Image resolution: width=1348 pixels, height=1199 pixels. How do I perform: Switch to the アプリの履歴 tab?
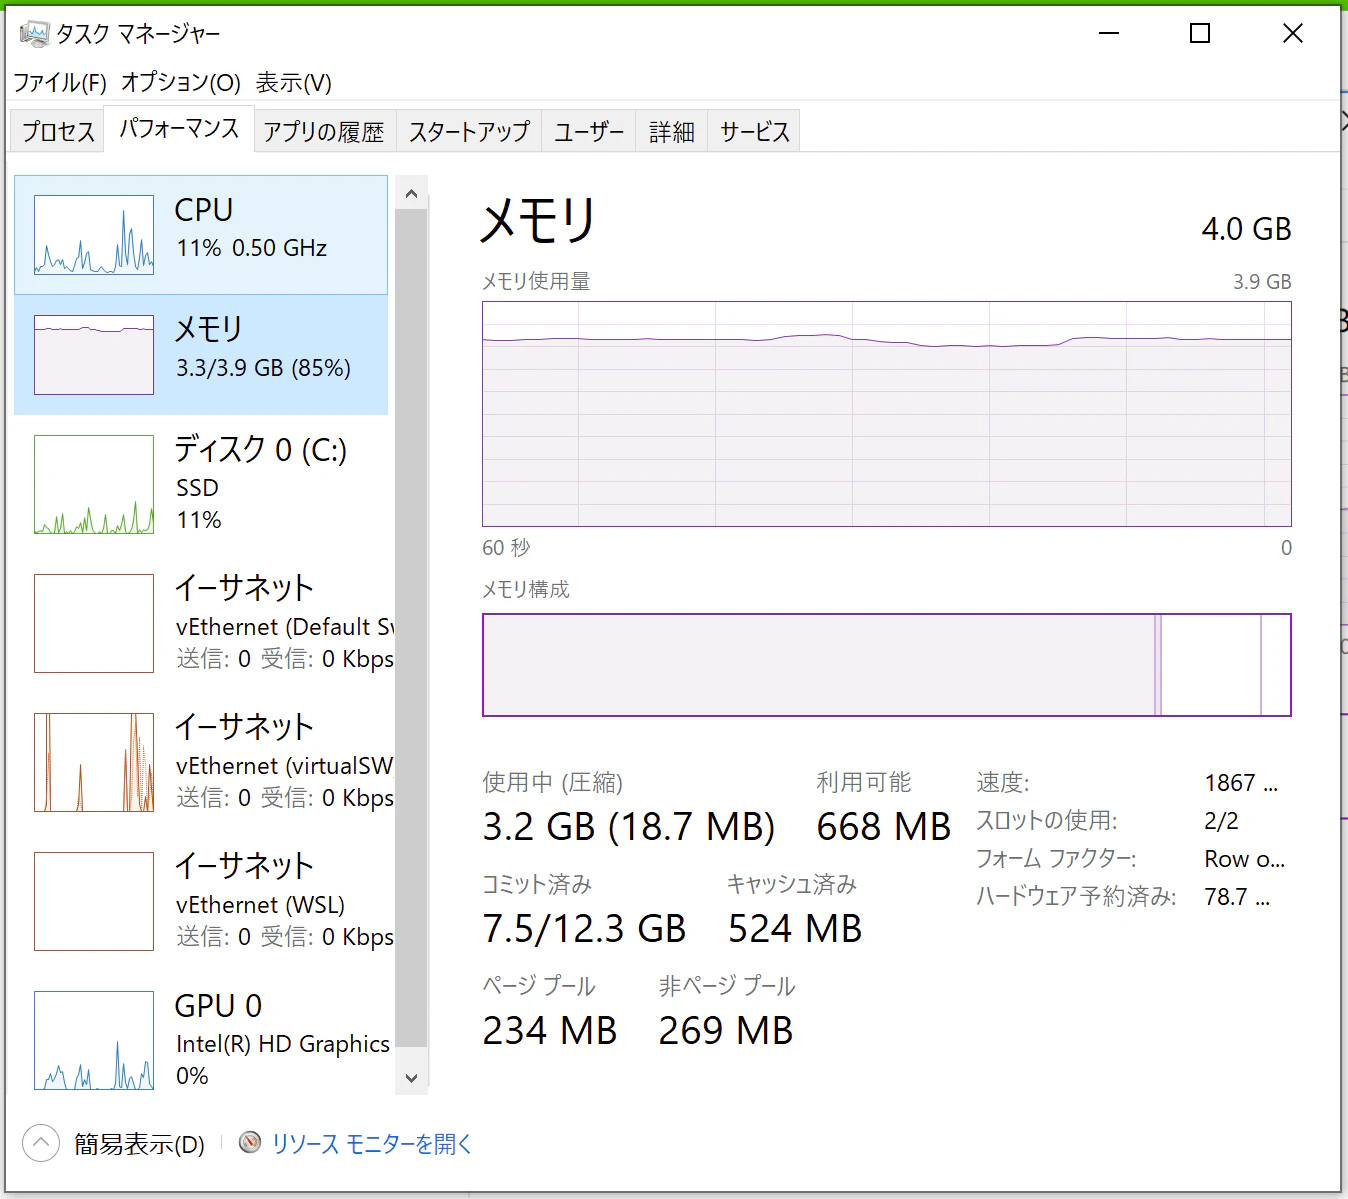coord(324,131)
